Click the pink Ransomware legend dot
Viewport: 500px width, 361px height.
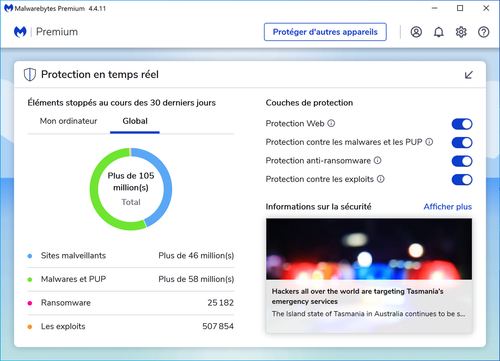click(30, 303)
